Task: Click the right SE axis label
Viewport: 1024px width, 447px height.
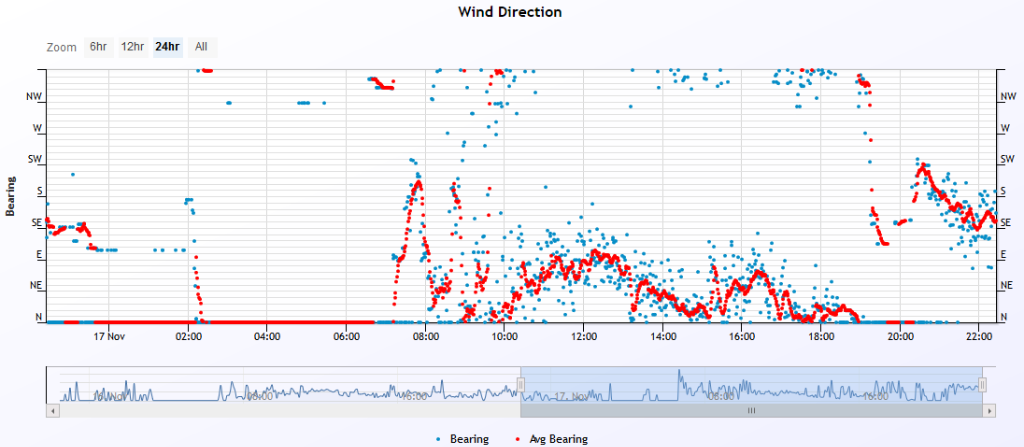Action: (x=1006, y=223)
